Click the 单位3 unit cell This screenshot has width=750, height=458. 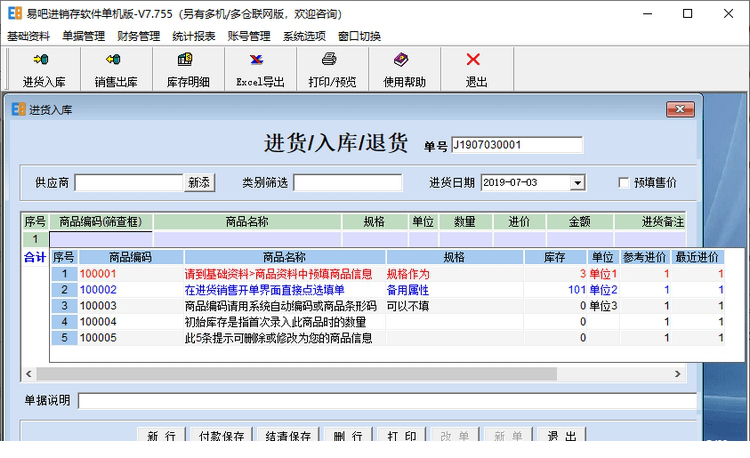point(603,306)
